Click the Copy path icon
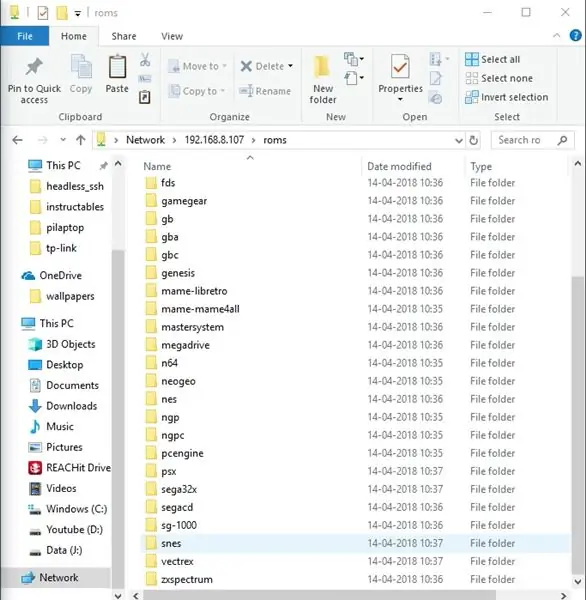Viewport: 586px width, 600px height. (145, 79)
